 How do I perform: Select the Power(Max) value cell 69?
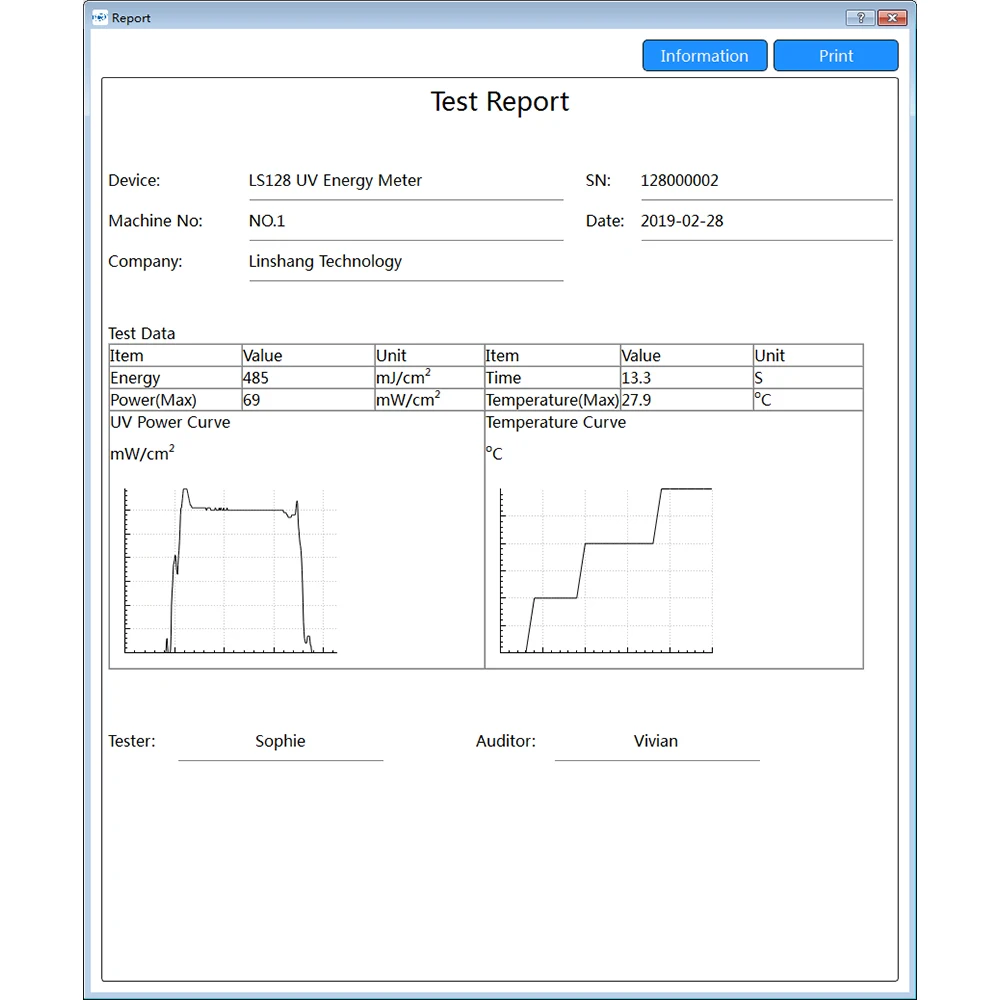point(307,400)
